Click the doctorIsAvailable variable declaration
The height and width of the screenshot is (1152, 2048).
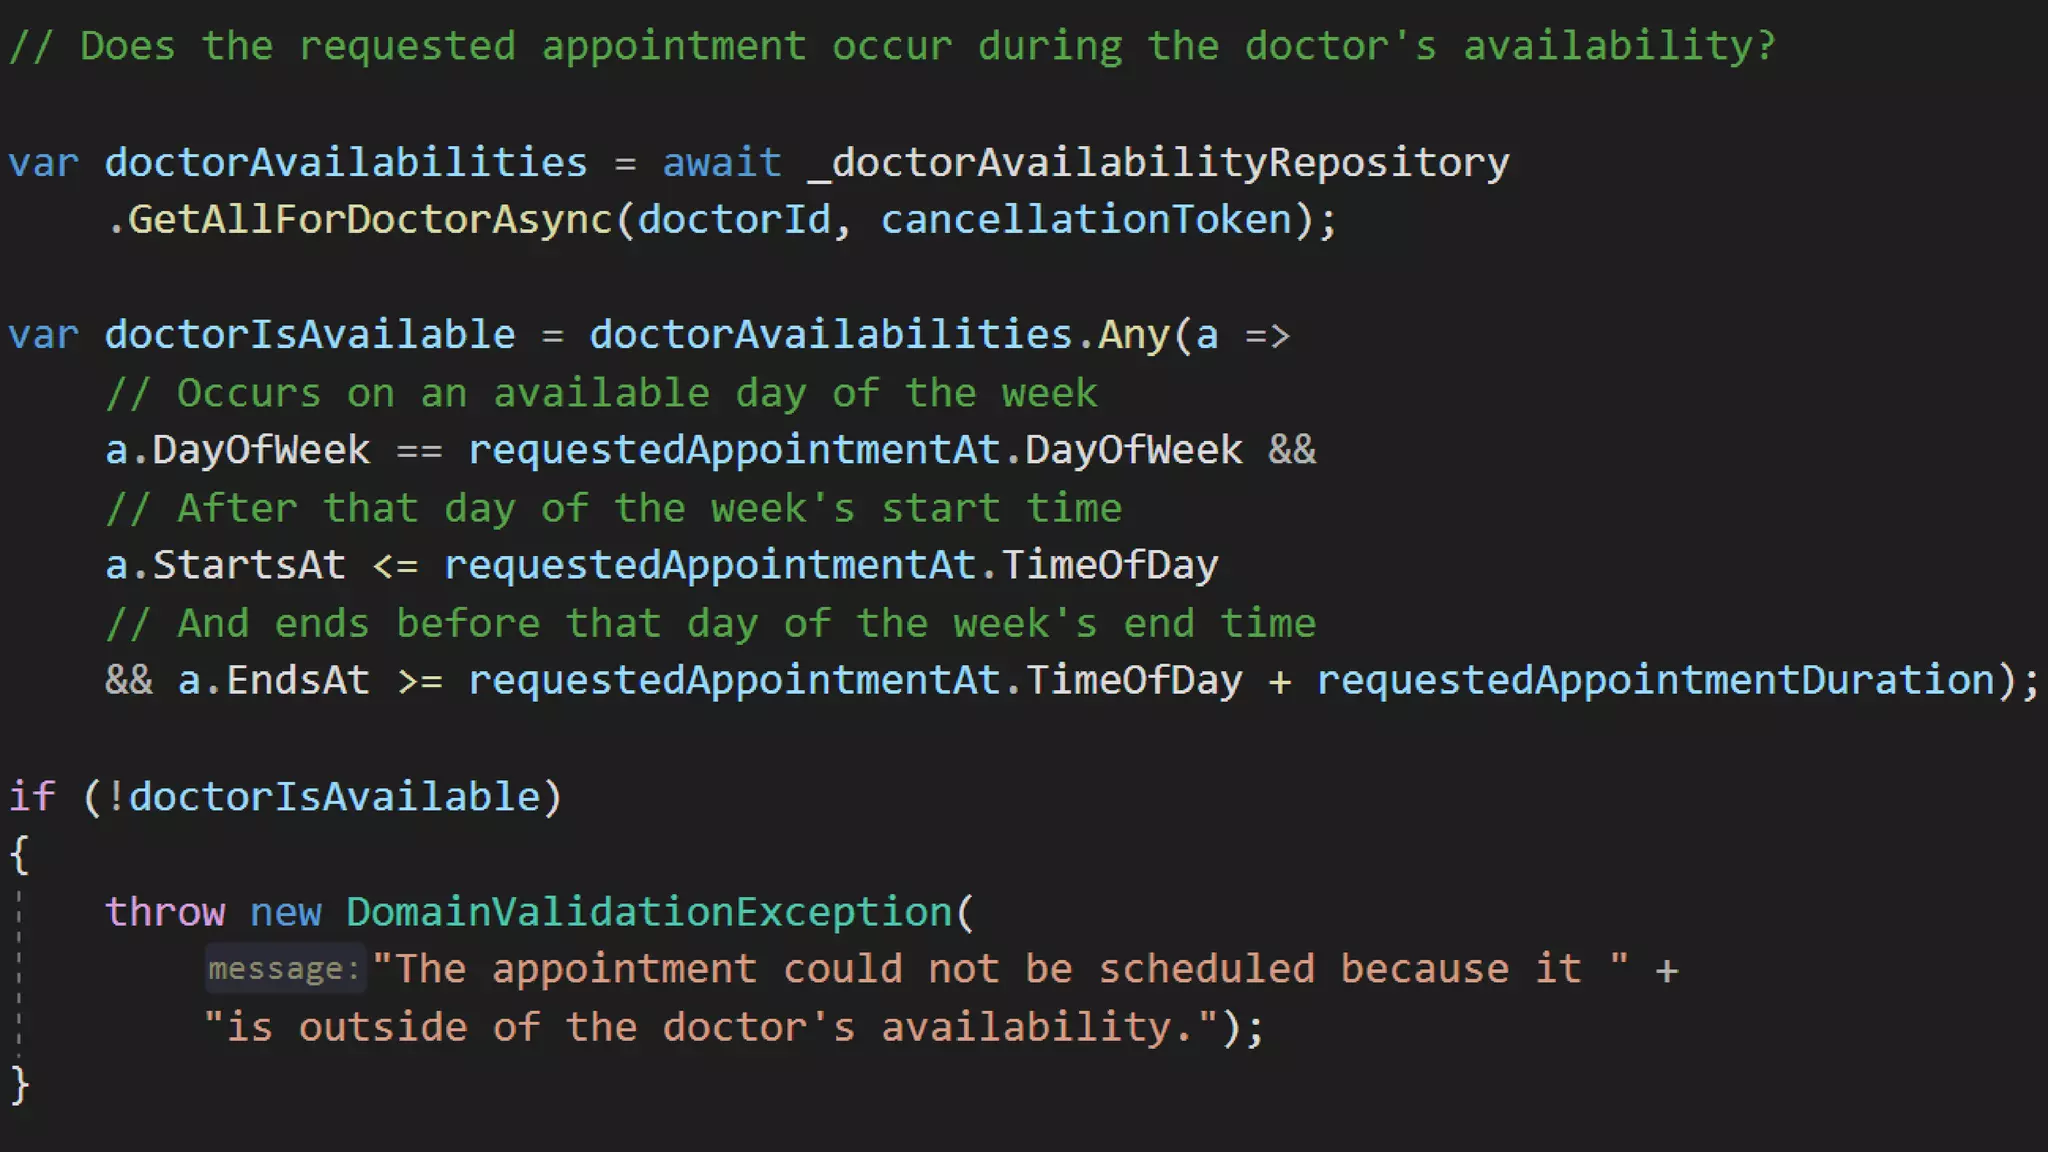coord(310,335)
